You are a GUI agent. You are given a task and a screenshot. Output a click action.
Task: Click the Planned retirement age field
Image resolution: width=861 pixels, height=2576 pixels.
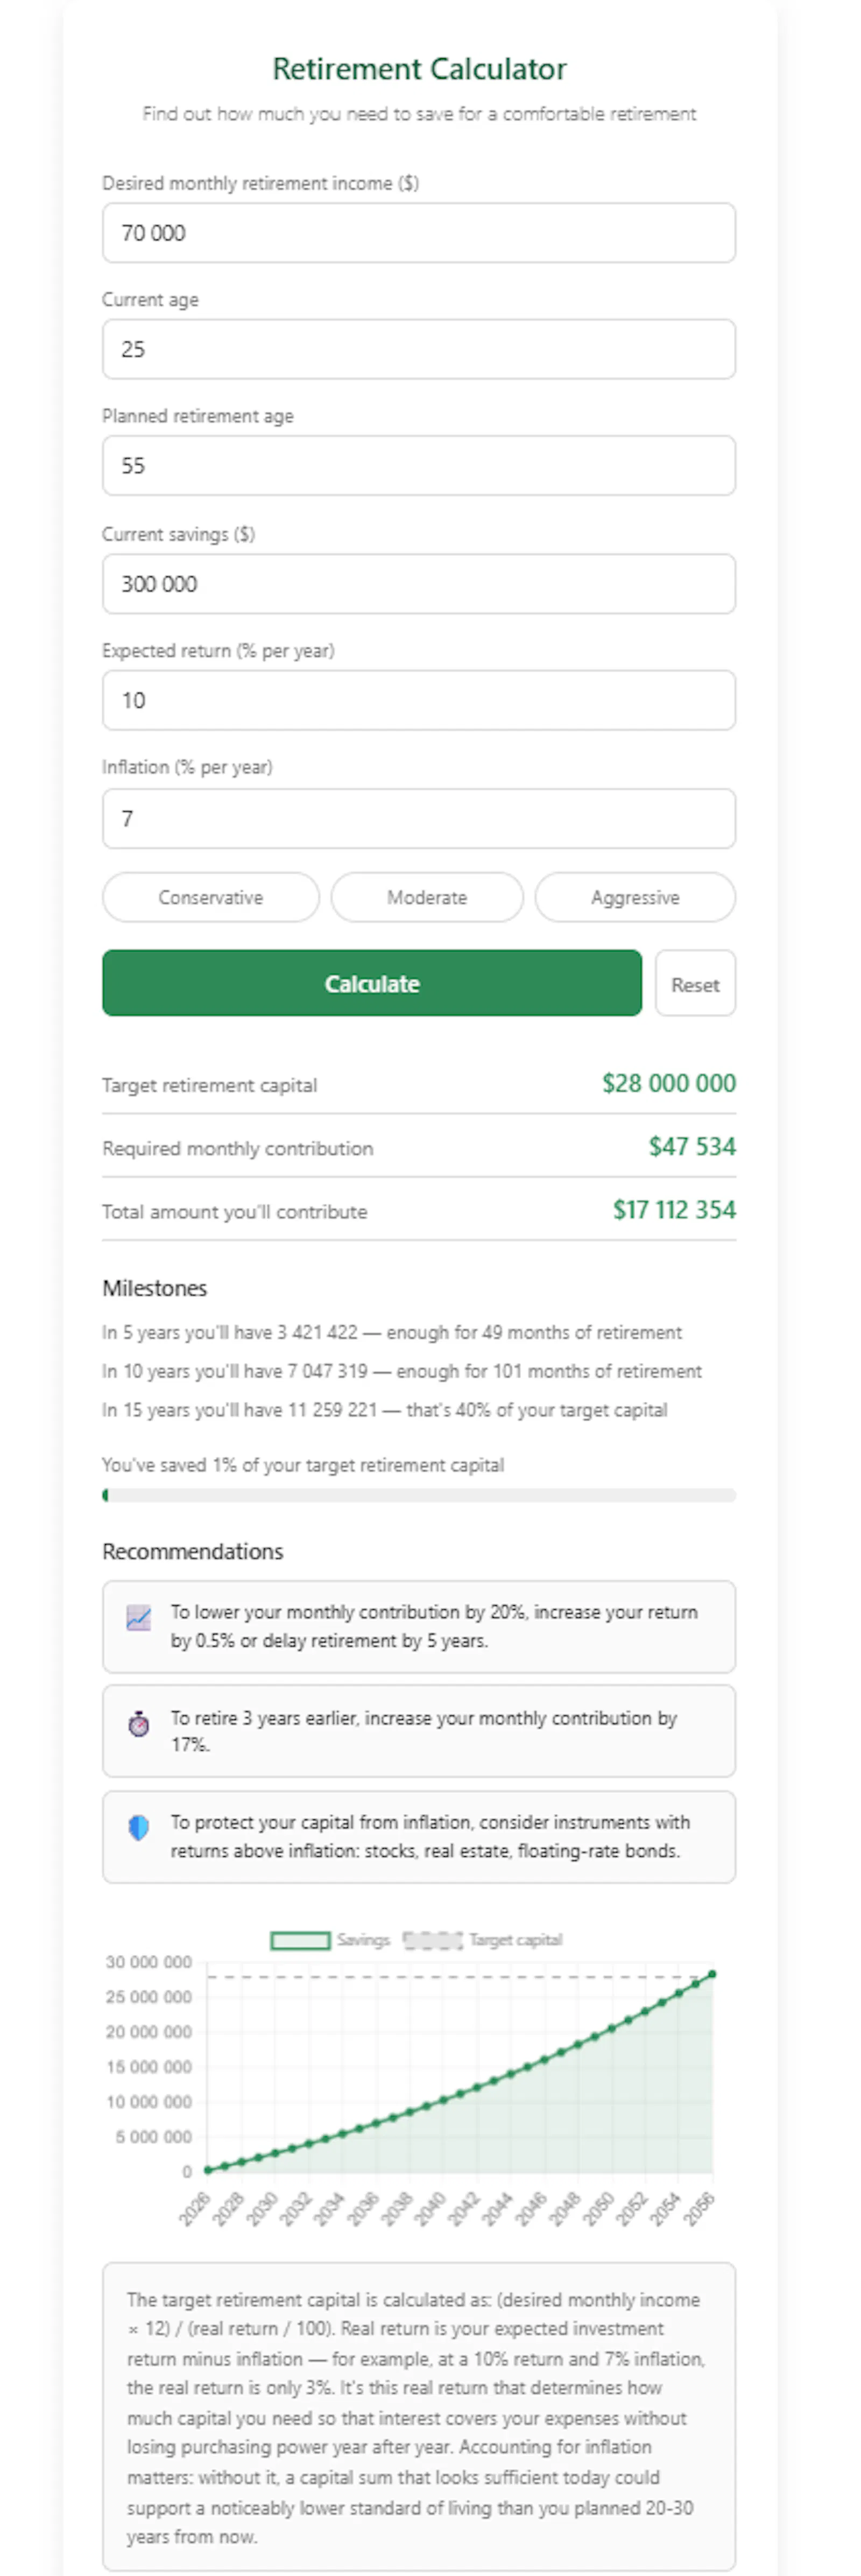coord(419,465)
